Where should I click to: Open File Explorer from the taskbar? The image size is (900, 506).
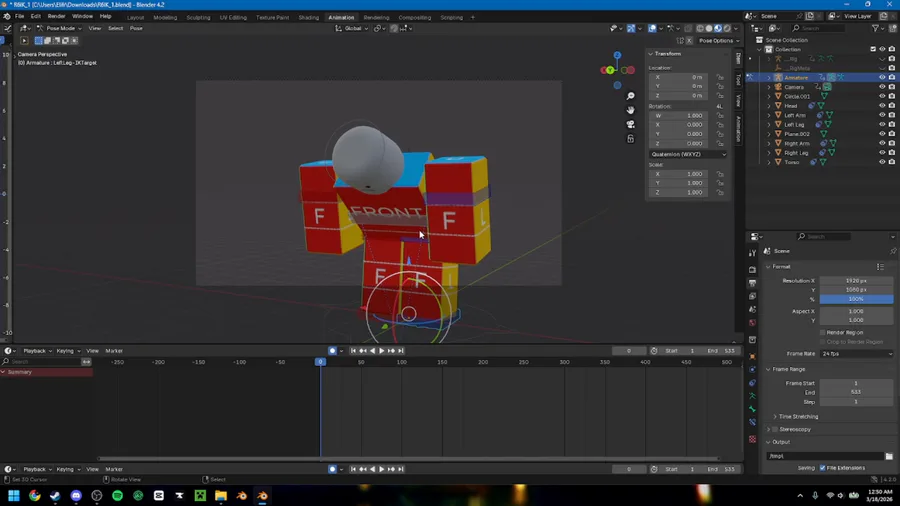[x=221, y=496]
